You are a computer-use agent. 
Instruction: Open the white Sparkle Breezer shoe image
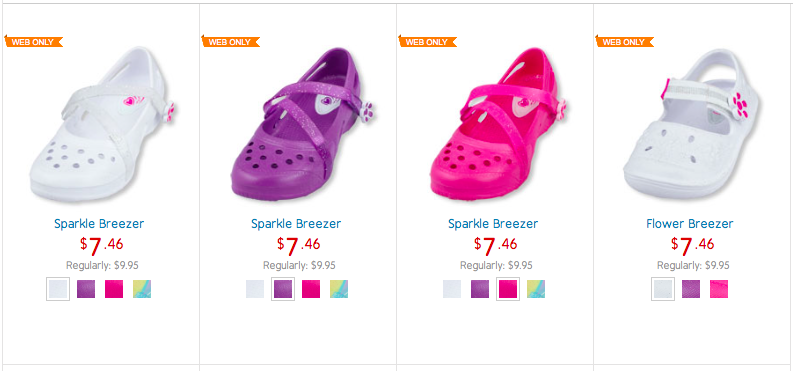(x=102, y=125)
